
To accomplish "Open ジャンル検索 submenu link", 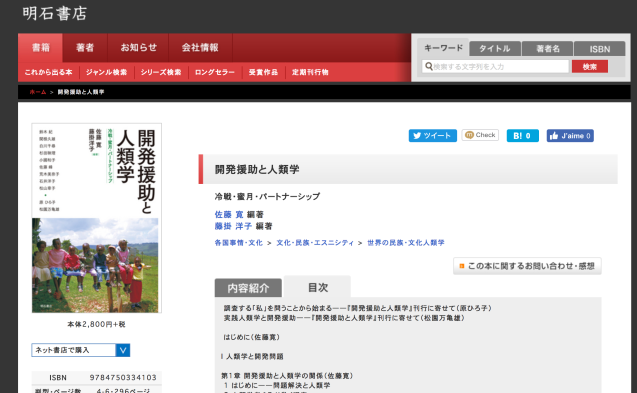I will tap(106, 72).
